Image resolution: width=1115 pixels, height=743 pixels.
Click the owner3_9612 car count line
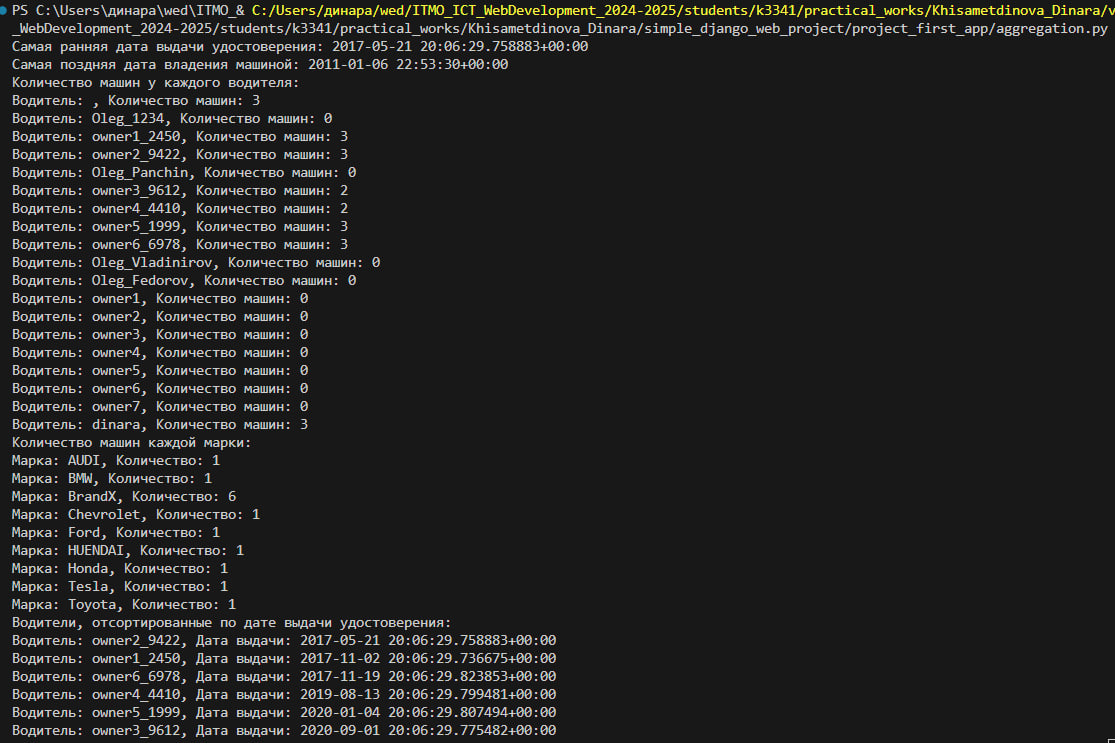[180, 191]
